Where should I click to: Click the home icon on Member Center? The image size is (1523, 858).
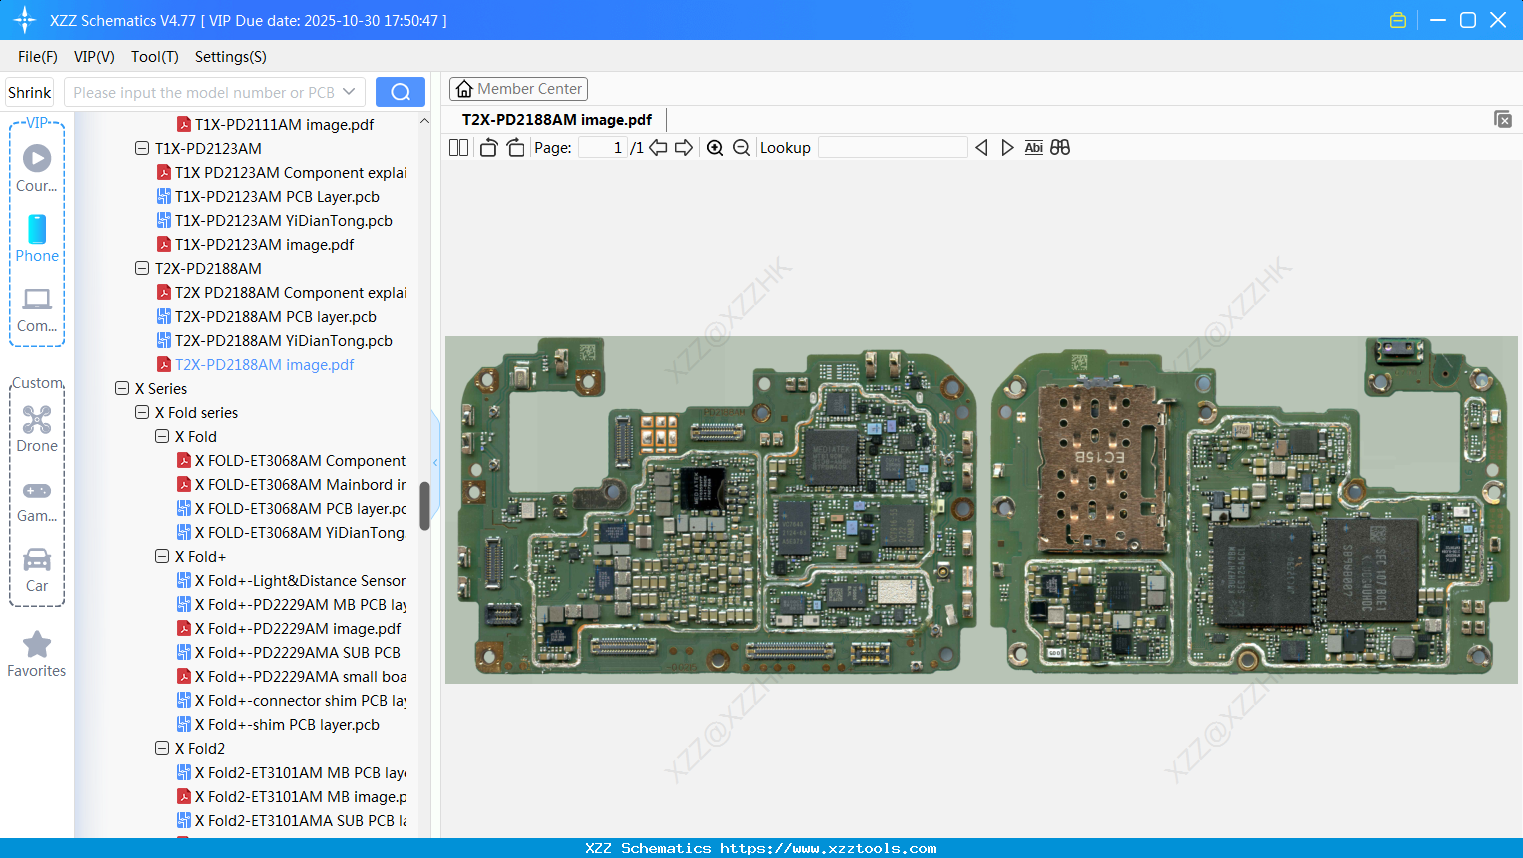tap(464, 89)
